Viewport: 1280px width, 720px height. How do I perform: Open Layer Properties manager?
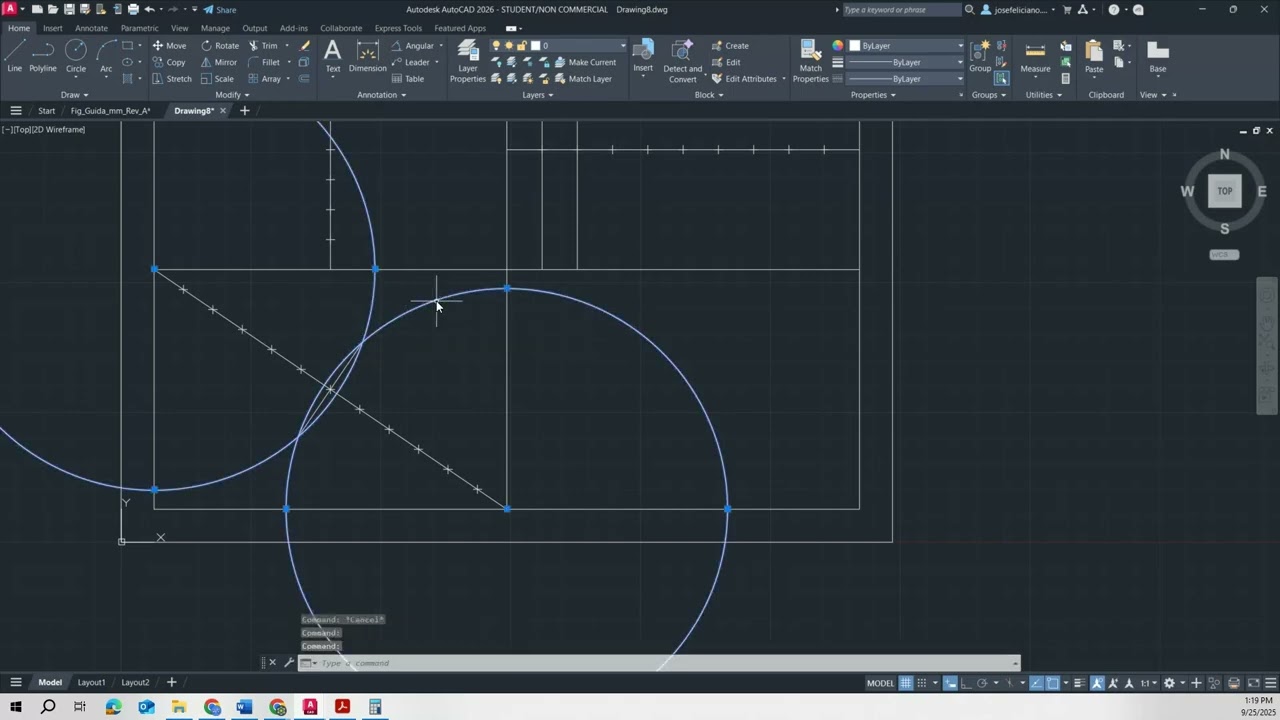pos(467,60)
